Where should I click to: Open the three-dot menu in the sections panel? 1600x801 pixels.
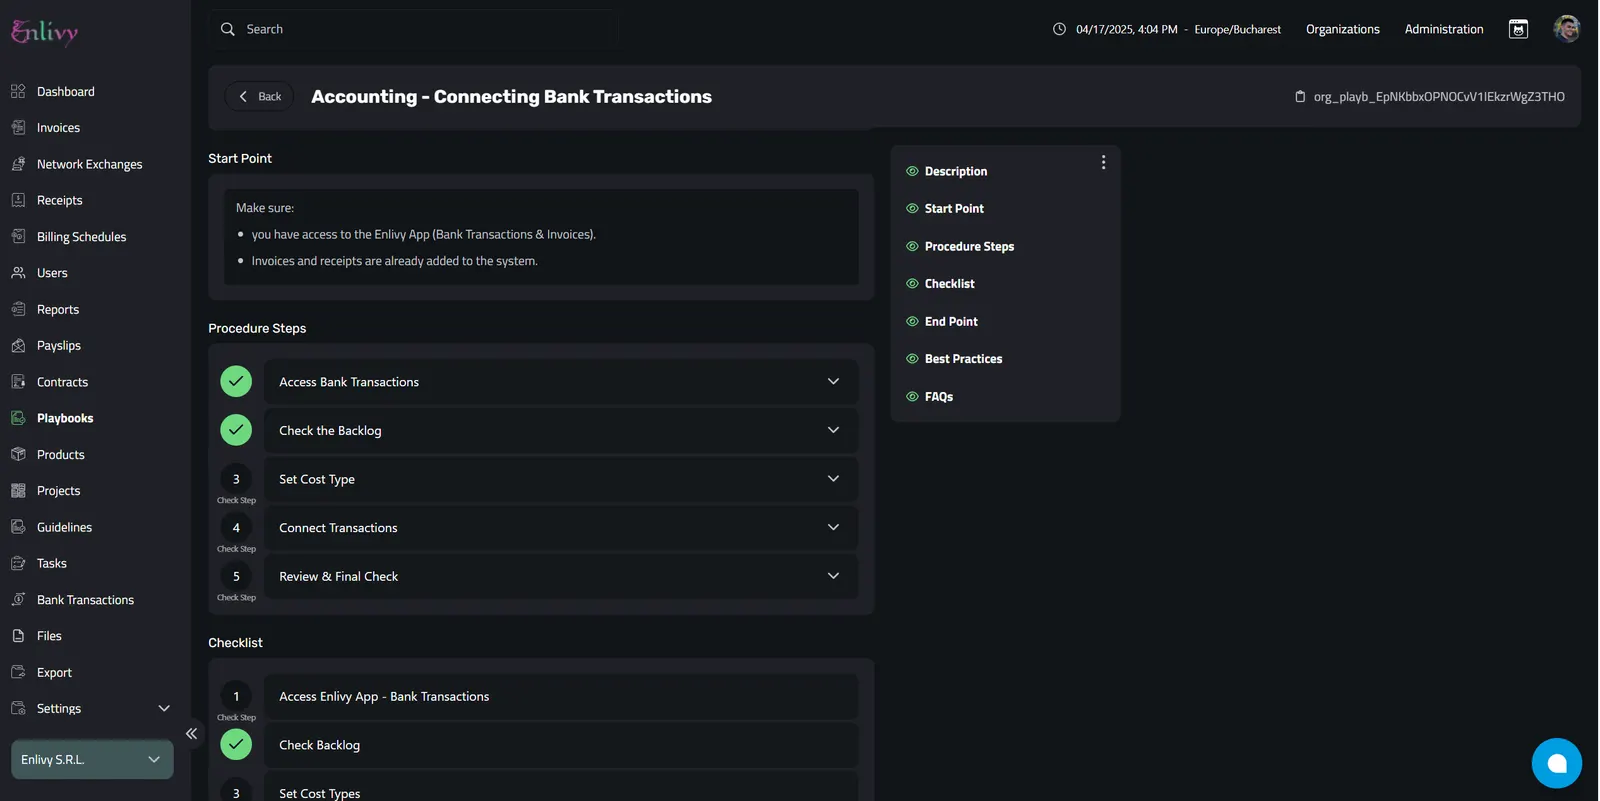[x=1103, y=162]
